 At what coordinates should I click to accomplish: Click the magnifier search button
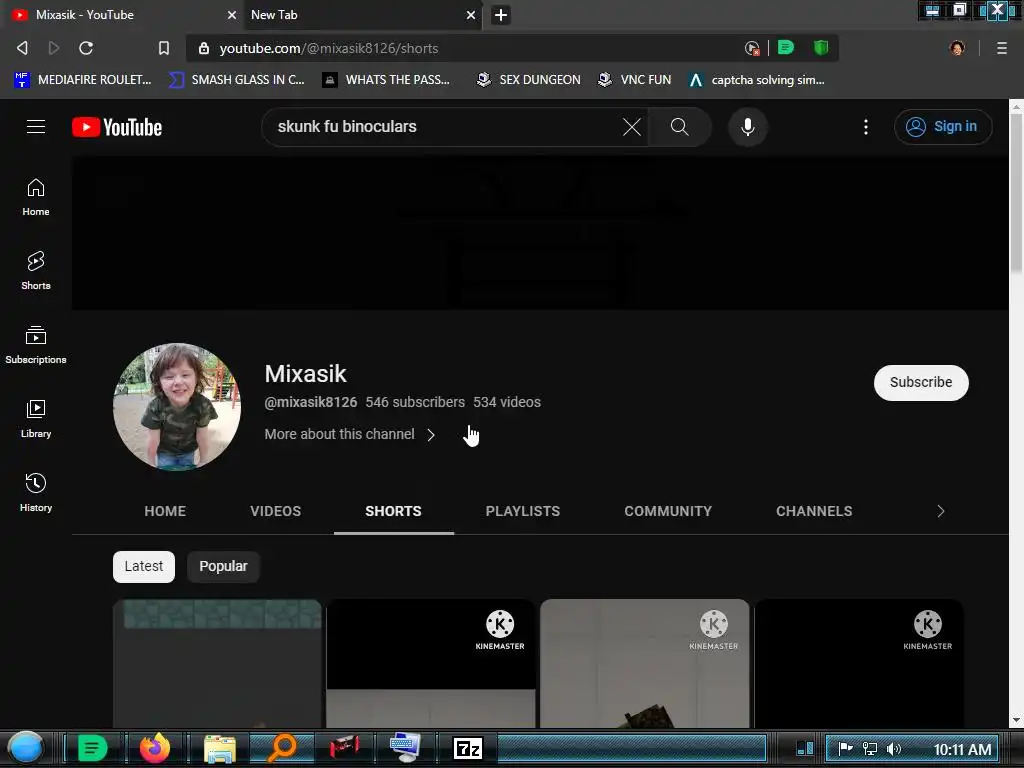point(679,127)
